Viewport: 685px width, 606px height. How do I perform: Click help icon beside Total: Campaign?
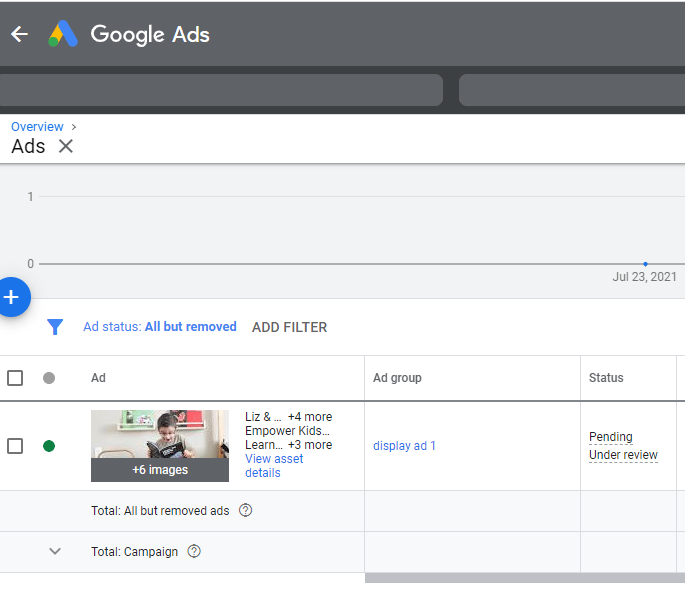[x=194, y=551]
